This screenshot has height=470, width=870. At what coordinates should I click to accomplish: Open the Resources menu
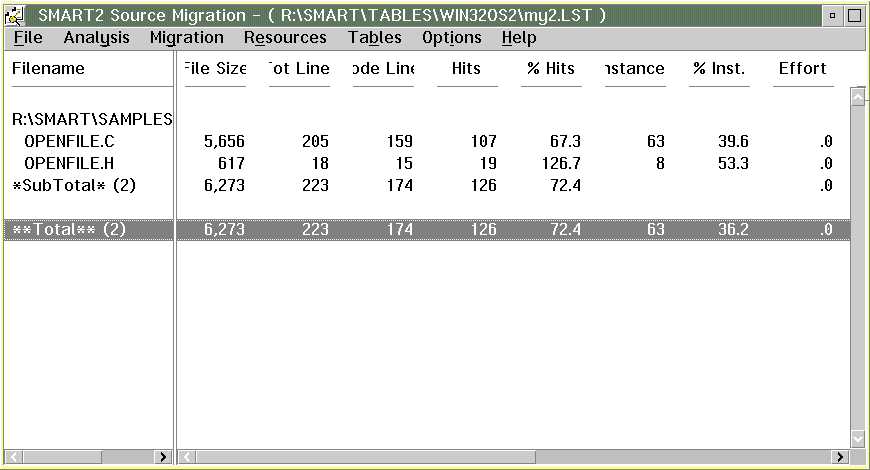point(285,38)
